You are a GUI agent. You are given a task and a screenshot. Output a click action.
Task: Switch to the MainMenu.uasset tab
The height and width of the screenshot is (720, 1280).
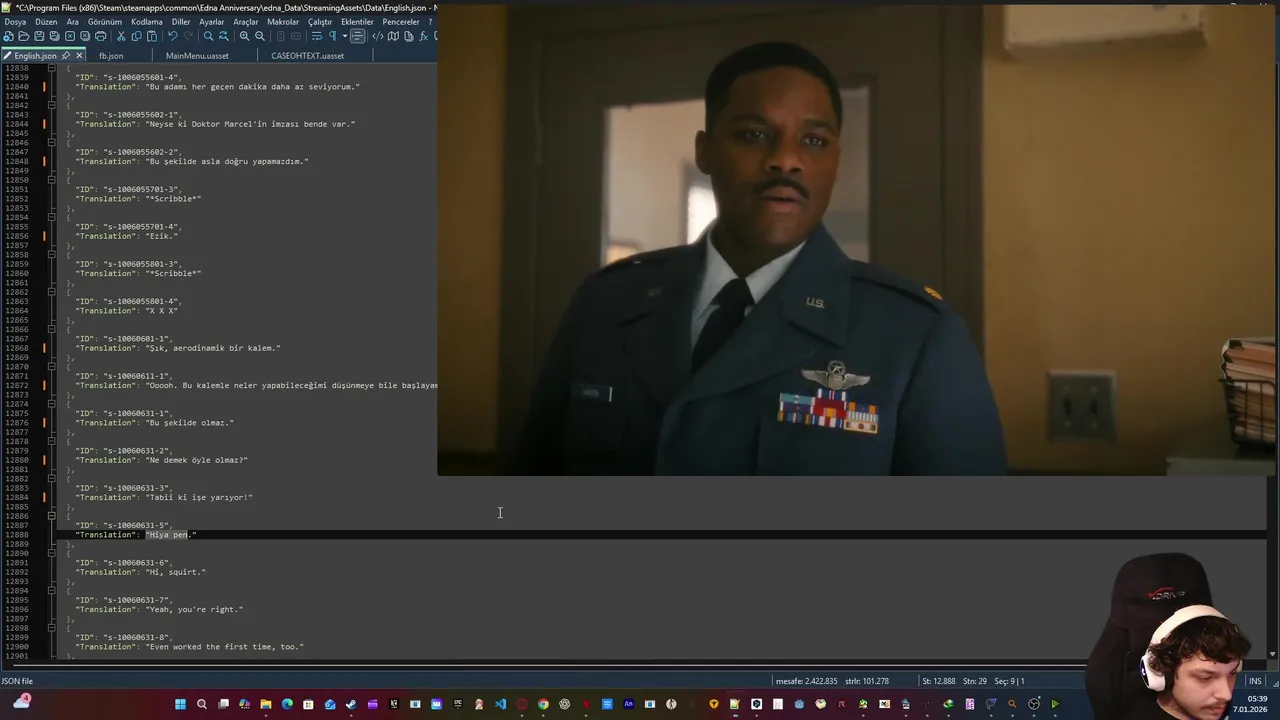point(197,56)
